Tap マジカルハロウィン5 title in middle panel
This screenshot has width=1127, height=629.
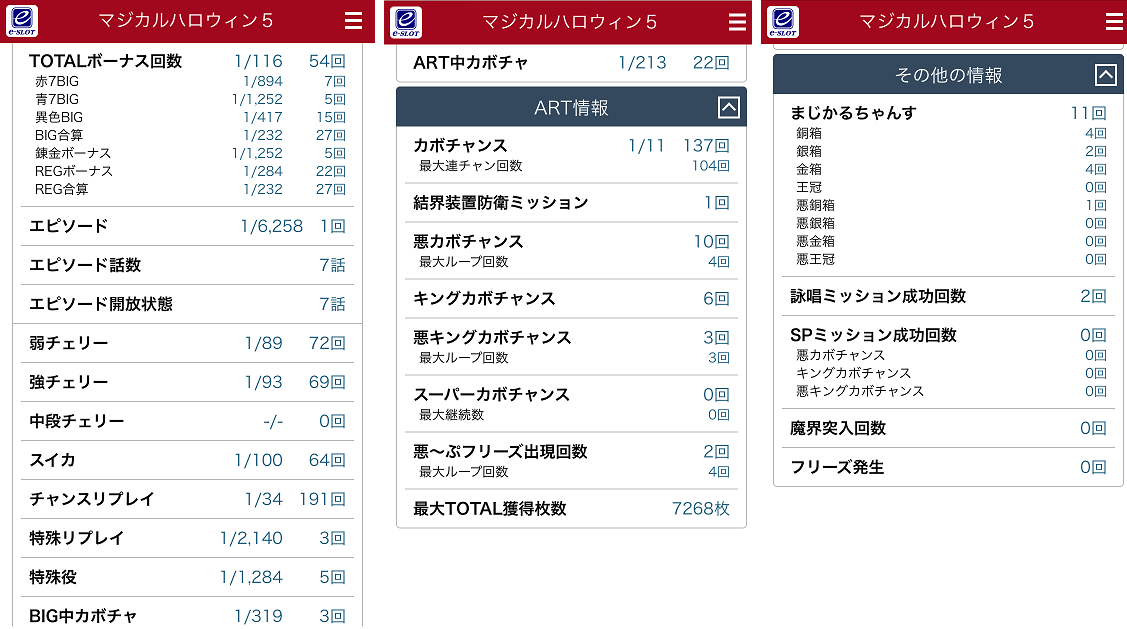(x=569, y=22)
